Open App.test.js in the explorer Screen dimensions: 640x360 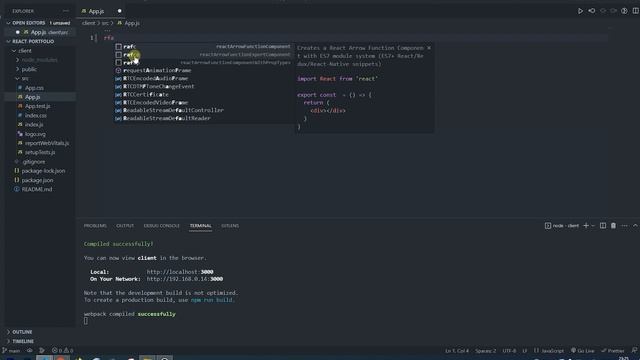pos(39,106)
